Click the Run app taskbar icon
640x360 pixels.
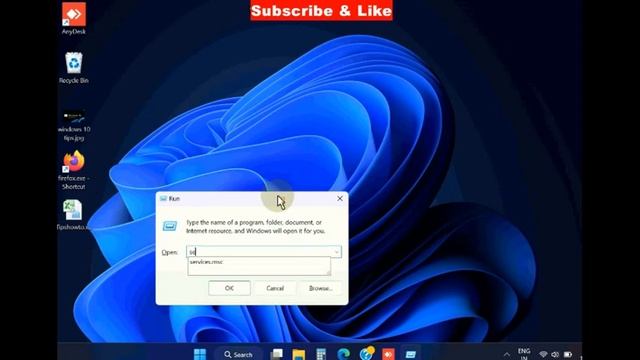click(411, 354)
